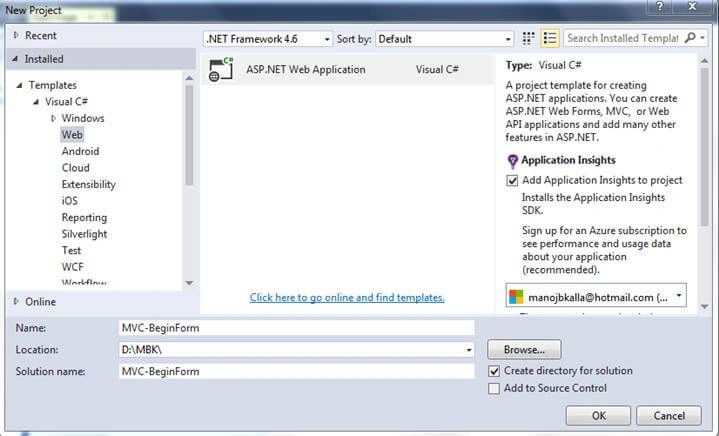Image resolution: width=719 pixels, height=436 pixels.
Task: Select the Reporting template category
Action: 84,217
